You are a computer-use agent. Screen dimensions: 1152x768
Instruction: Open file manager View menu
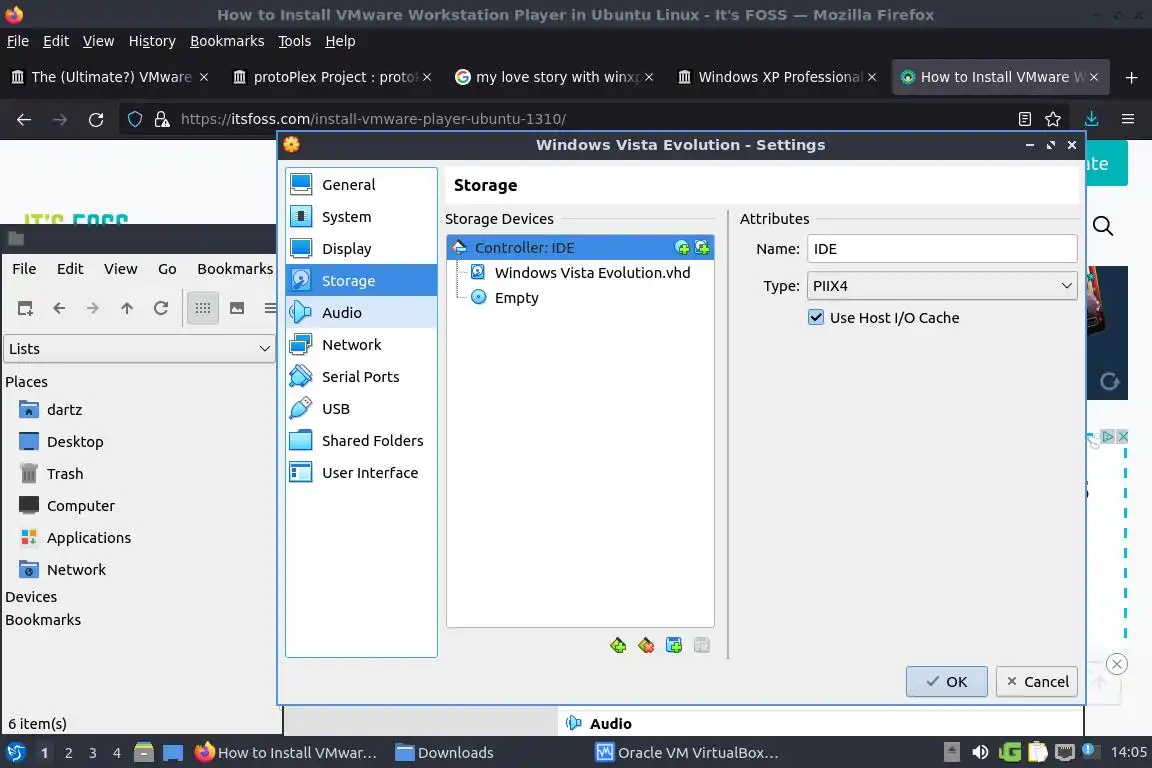click(120, 269)
